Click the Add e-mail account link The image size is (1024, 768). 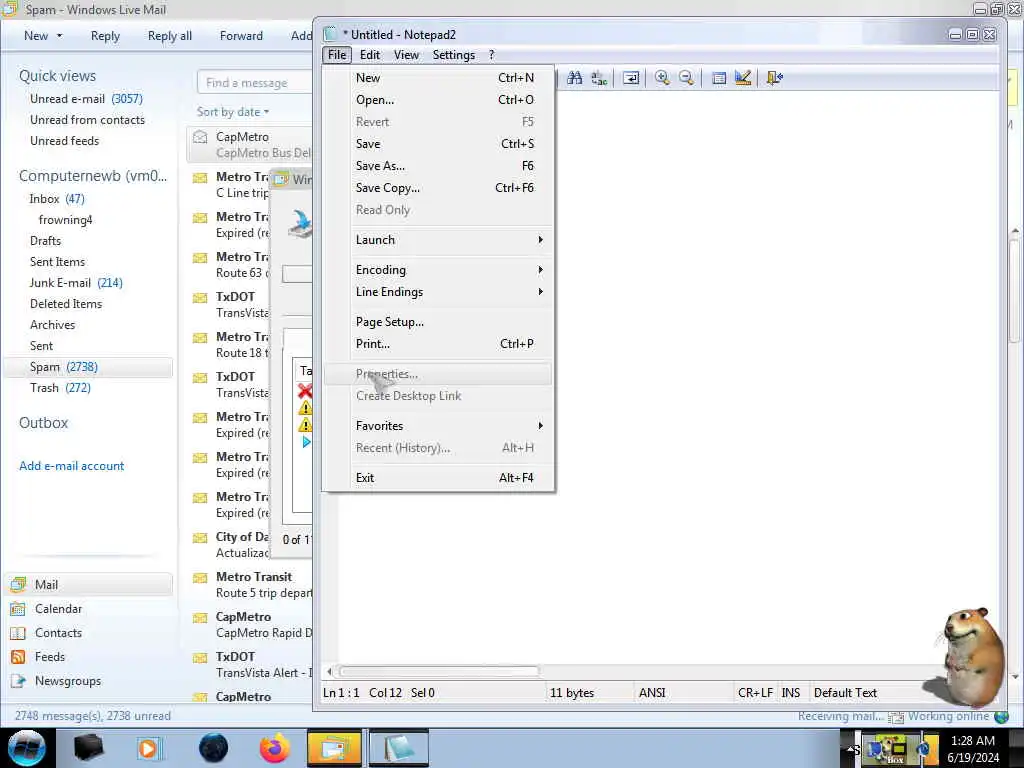[x=72, y=466]
